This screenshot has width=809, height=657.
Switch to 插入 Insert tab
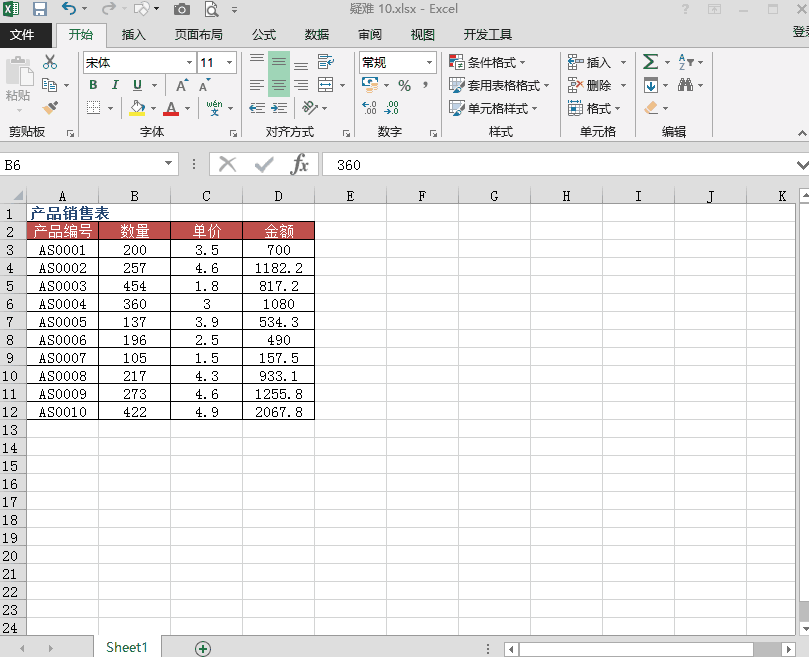[134, 35]
